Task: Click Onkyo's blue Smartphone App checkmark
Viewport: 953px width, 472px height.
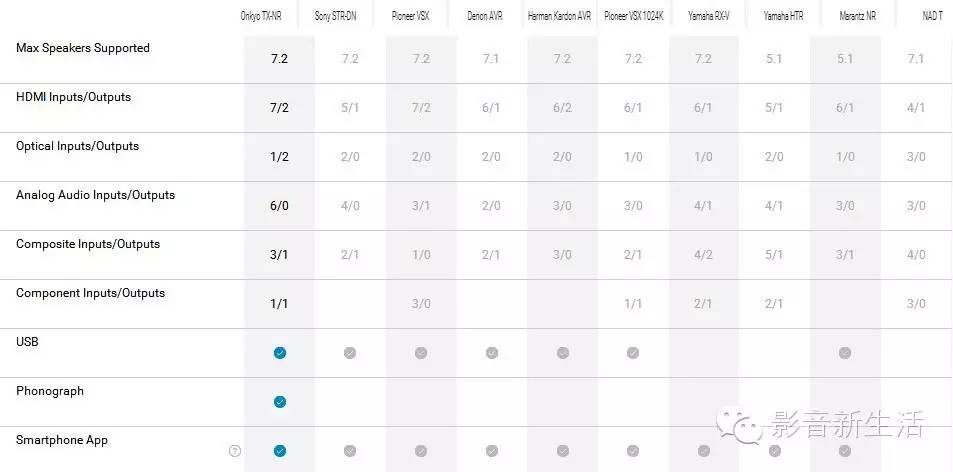Action: 280,451
